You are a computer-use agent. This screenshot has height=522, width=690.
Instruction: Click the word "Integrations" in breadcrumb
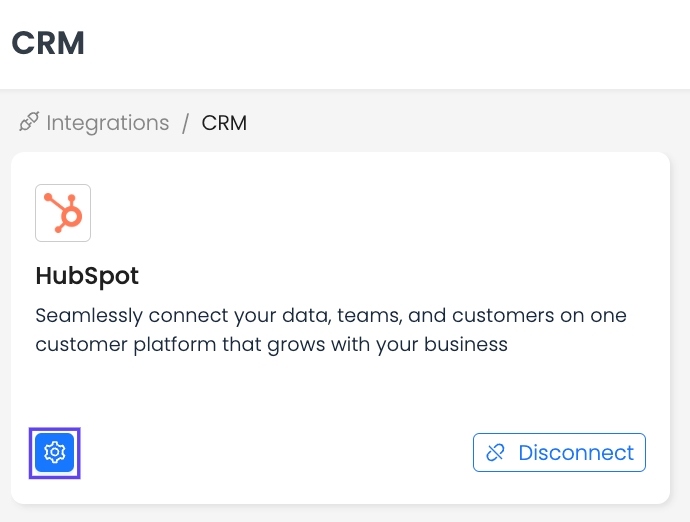point(107,123)
